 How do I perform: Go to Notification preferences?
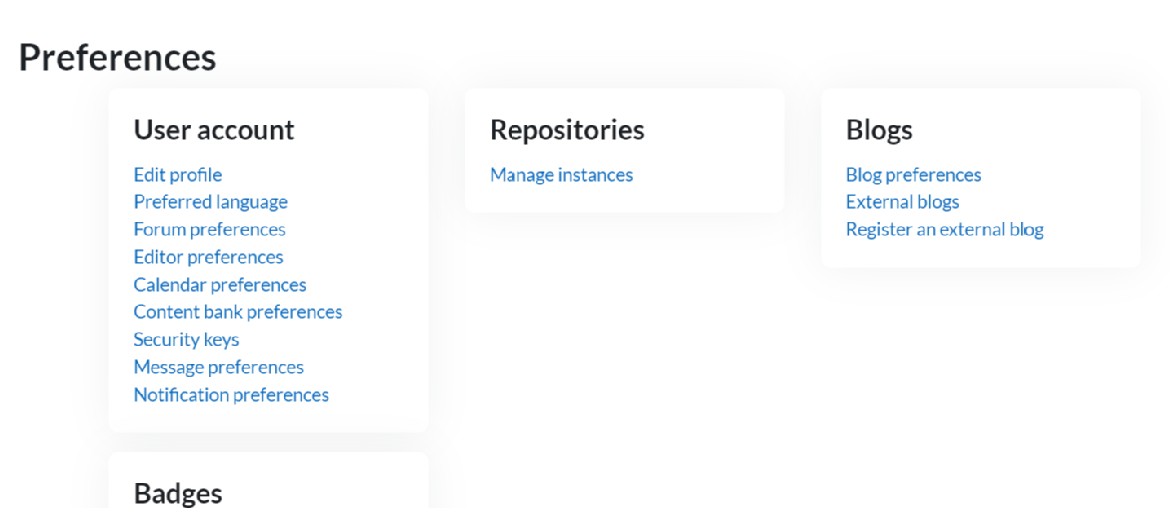point(231,395)
